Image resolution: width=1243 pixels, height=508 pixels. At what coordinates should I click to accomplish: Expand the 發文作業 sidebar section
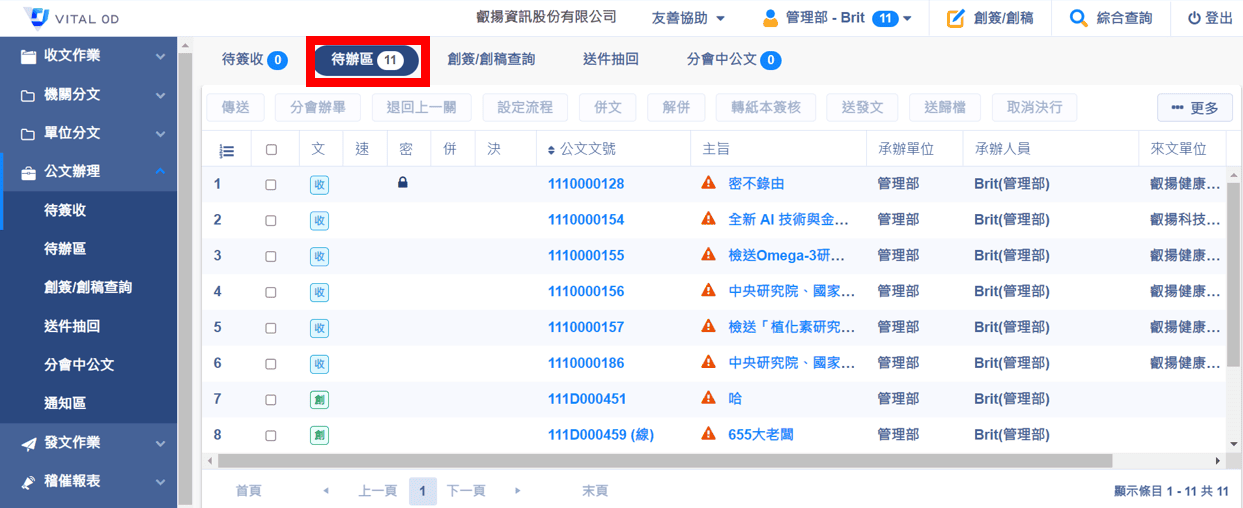(x=88, y=442)
